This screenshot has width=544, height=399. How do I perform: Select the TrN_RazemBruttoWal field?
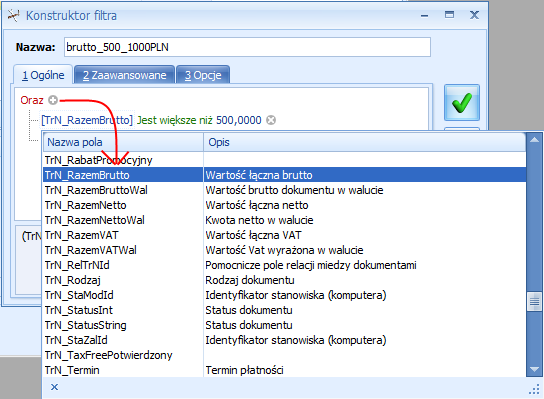pos(96,190)
